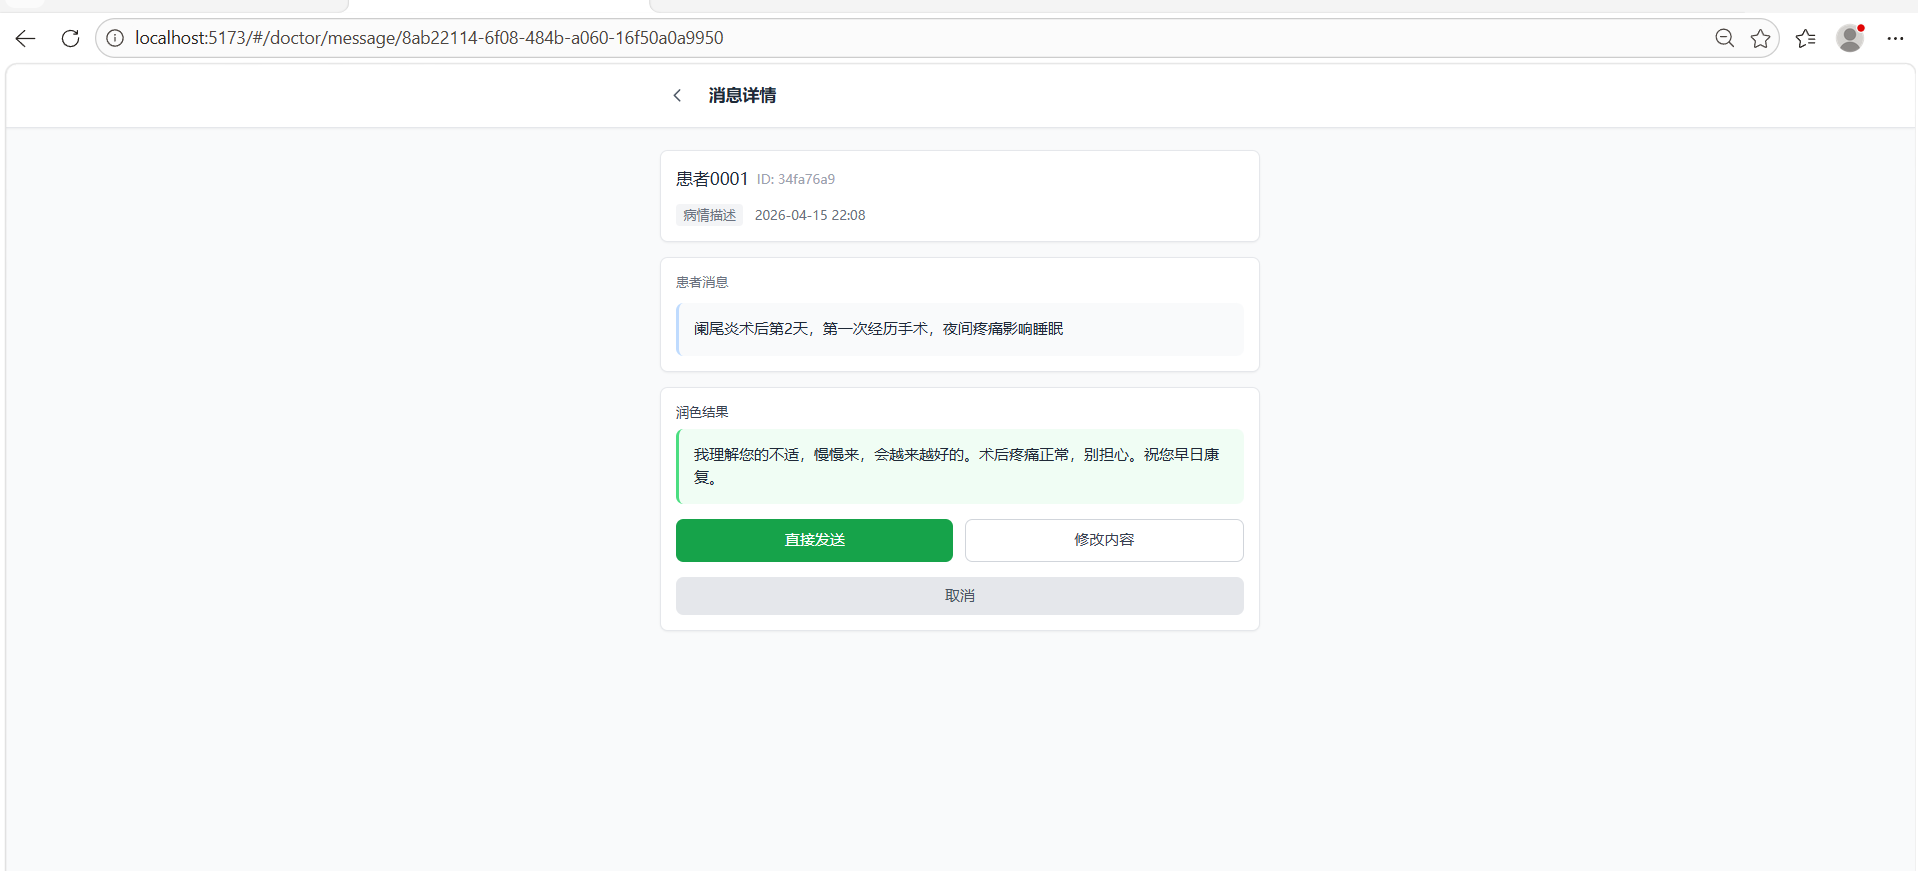Click the browser back arrow
1918x871 pixels.
(x=25, y=38)
